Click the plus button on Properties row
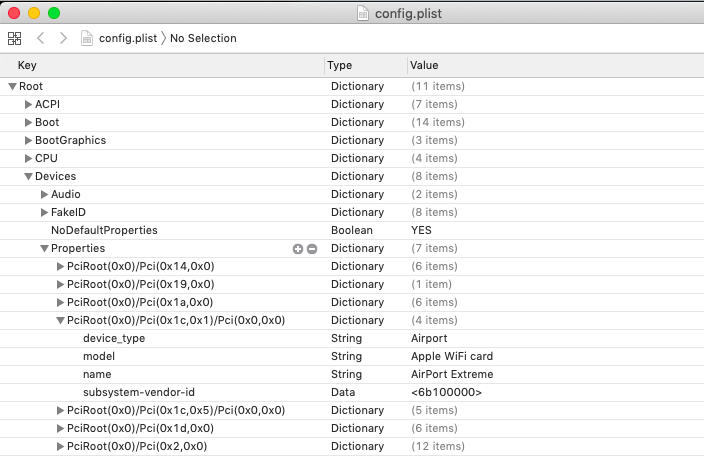704x457 pixels. click(298, 249)
